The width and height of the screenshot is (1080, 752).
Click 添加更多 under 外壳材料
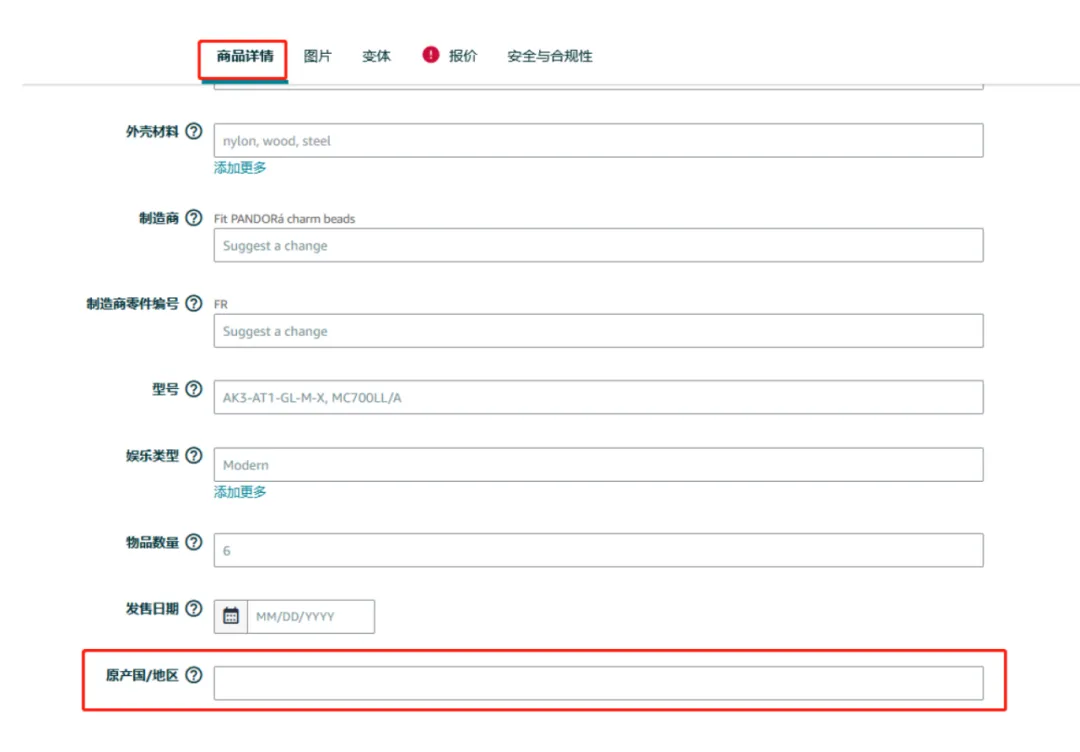tap(240, 168)
